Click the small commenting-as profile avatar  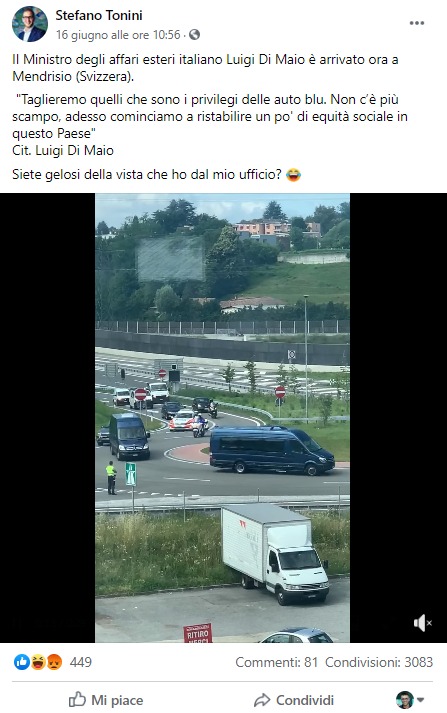point(405,700)
